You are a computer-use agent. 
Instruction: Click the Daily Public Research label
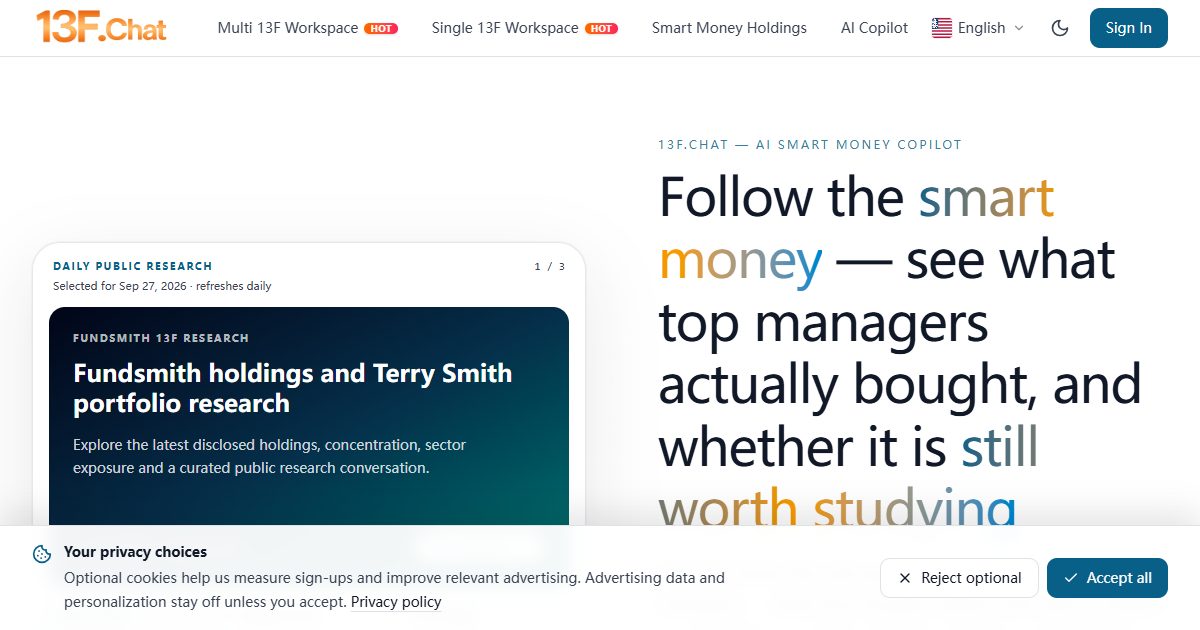tap(133, 266)
